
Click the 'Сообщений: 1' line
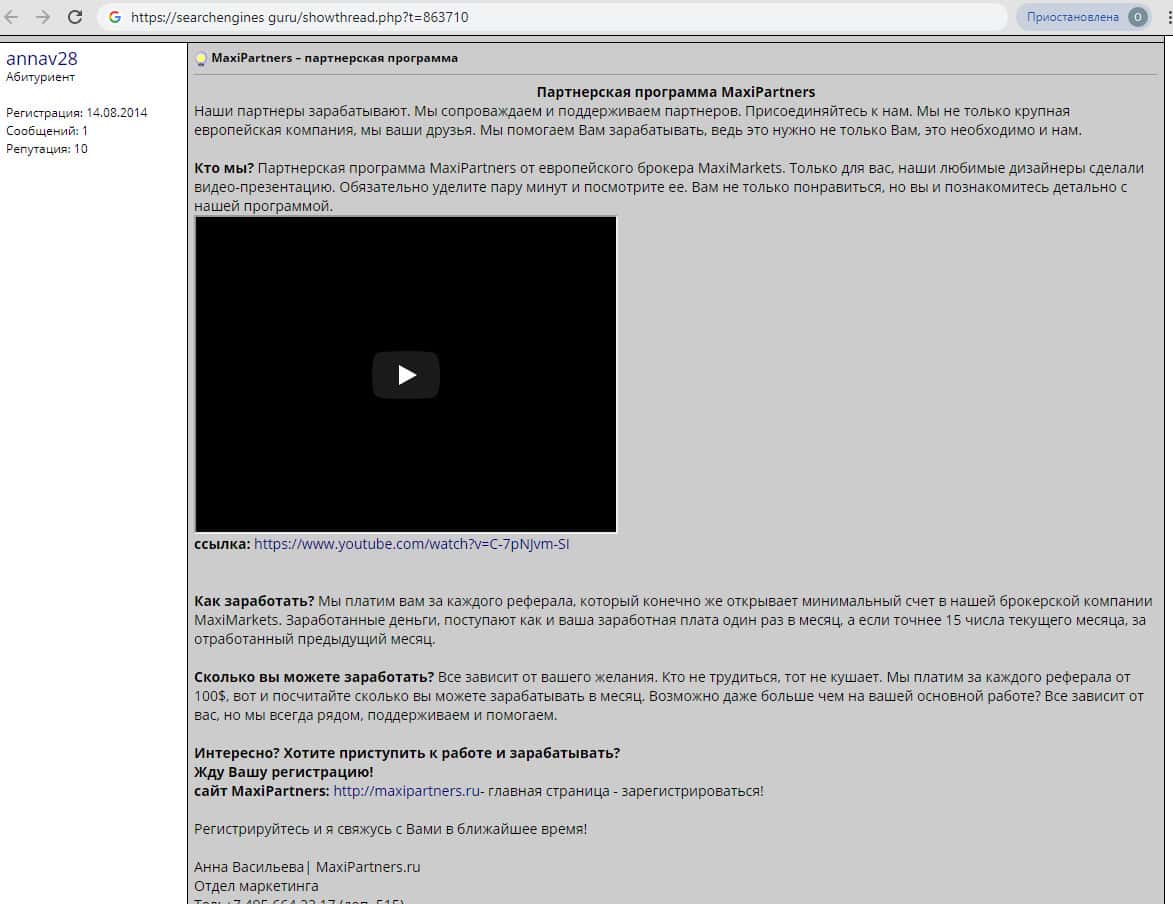[x=46, y=130]
